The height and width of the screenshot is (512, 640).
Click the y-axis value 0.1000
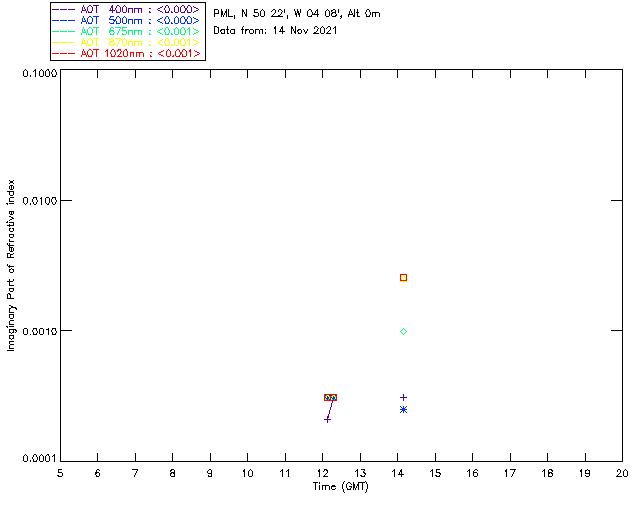(x=40, y=73)
